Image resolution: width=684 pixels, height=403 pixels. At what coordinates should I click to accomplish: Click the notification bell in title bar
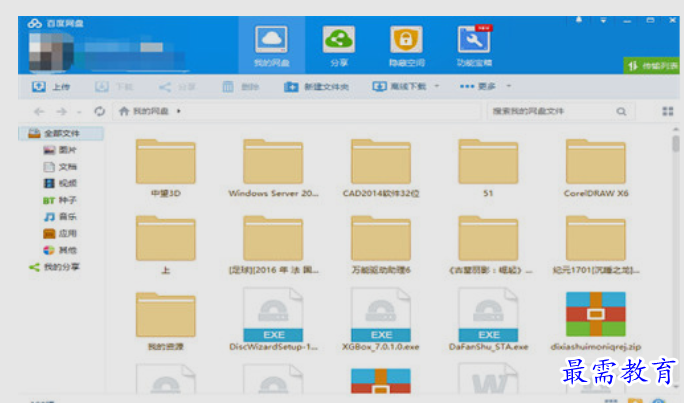click(x=579, y=20)
